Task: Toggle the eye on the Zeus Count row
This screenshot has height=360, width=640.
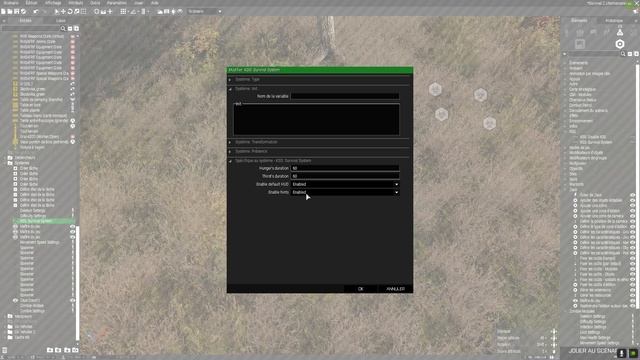Action: coord(72,300)
